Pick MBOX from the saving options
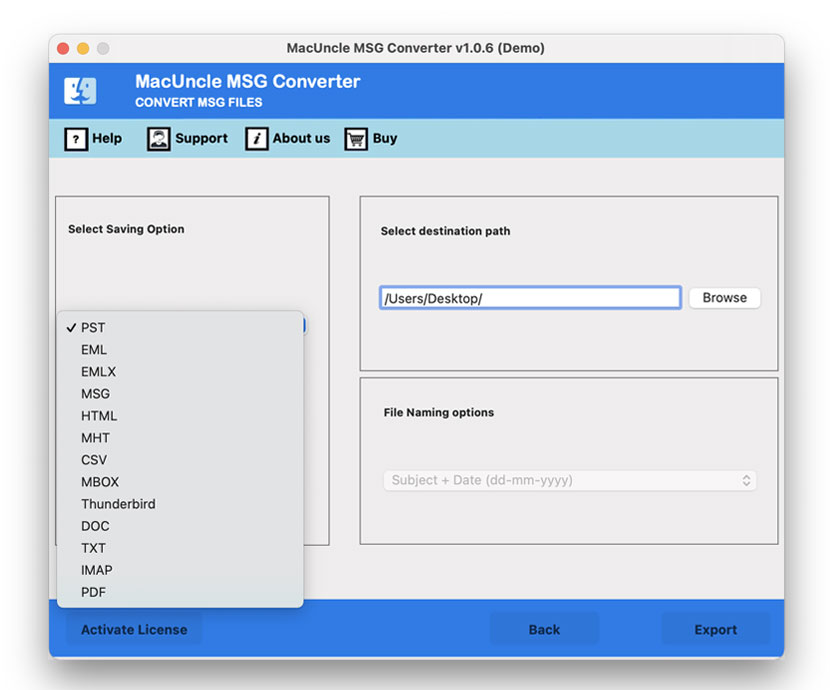Image resolution: width=830 pixels, height=690 pixels. 99,481
